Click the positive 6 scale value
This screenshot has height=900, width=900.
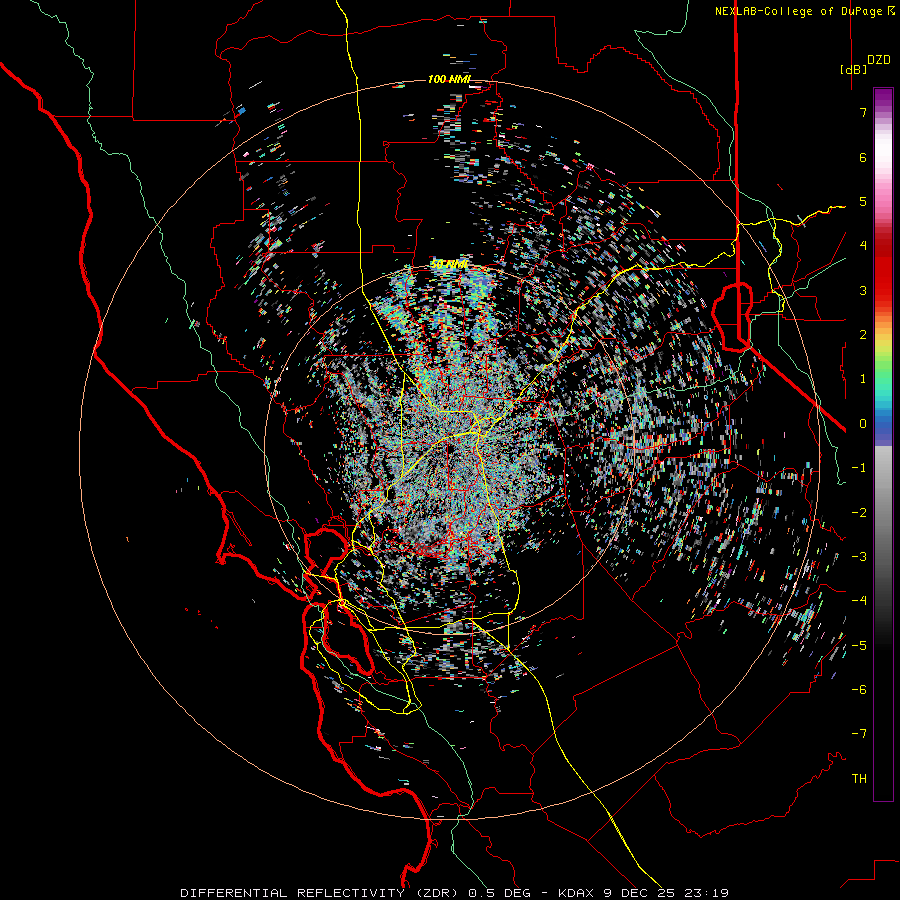pyautogui.click(x=863, y=157)
